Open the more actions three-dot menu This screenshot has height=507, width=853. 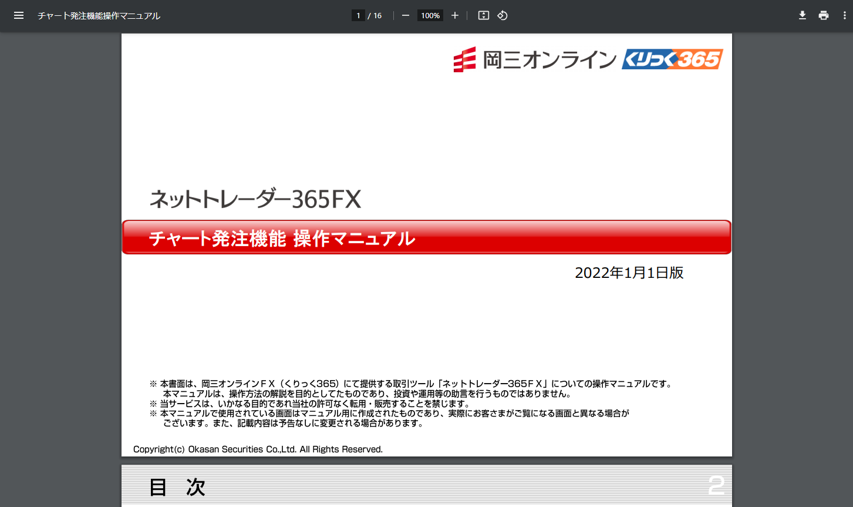click(x=844, y=16)
